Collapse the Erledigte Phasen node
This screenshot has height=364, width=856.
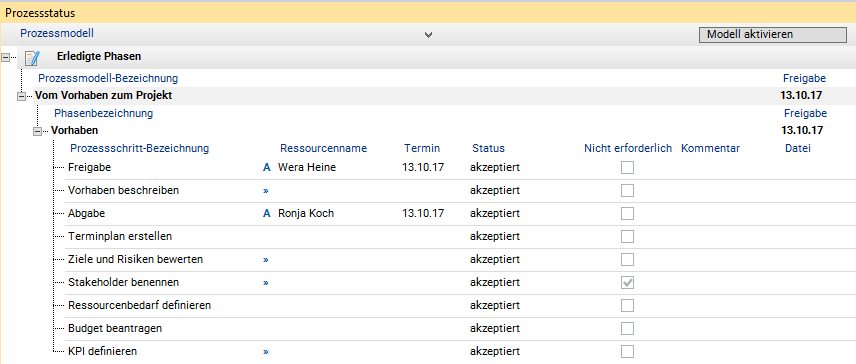coord(6,57)
